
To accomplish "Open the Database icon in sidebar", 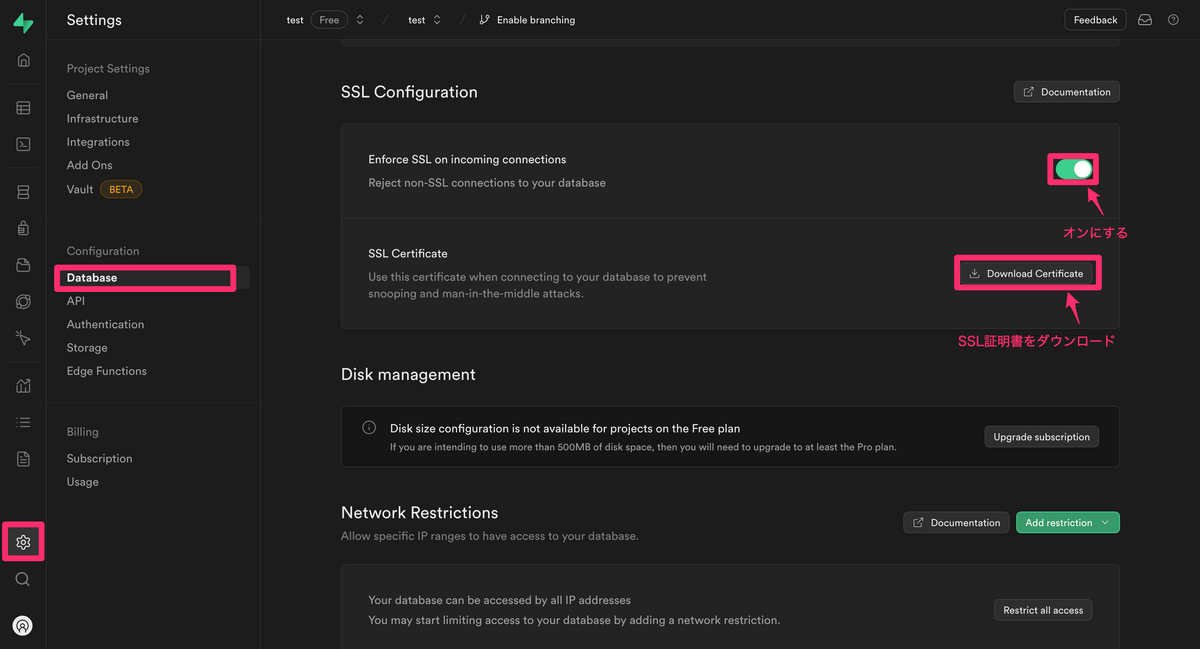I will [x=23, y=192].
